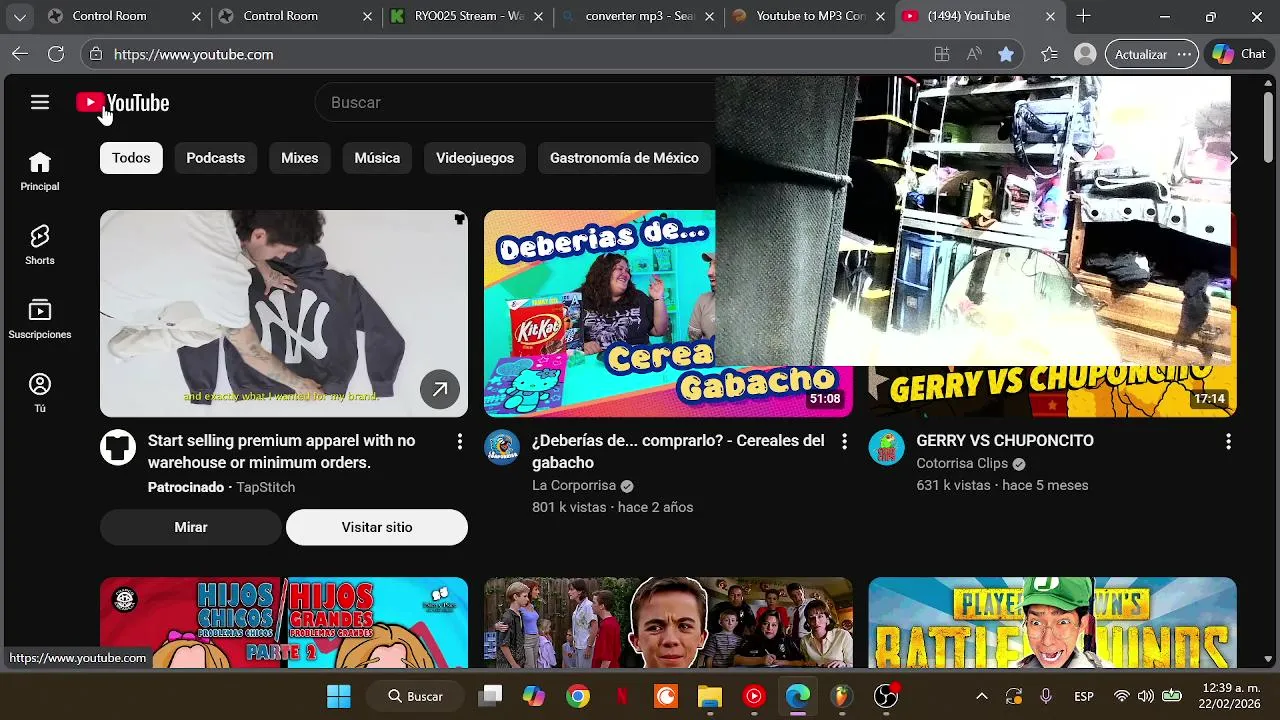Switch to the RYO025 Stream tab

468,16
